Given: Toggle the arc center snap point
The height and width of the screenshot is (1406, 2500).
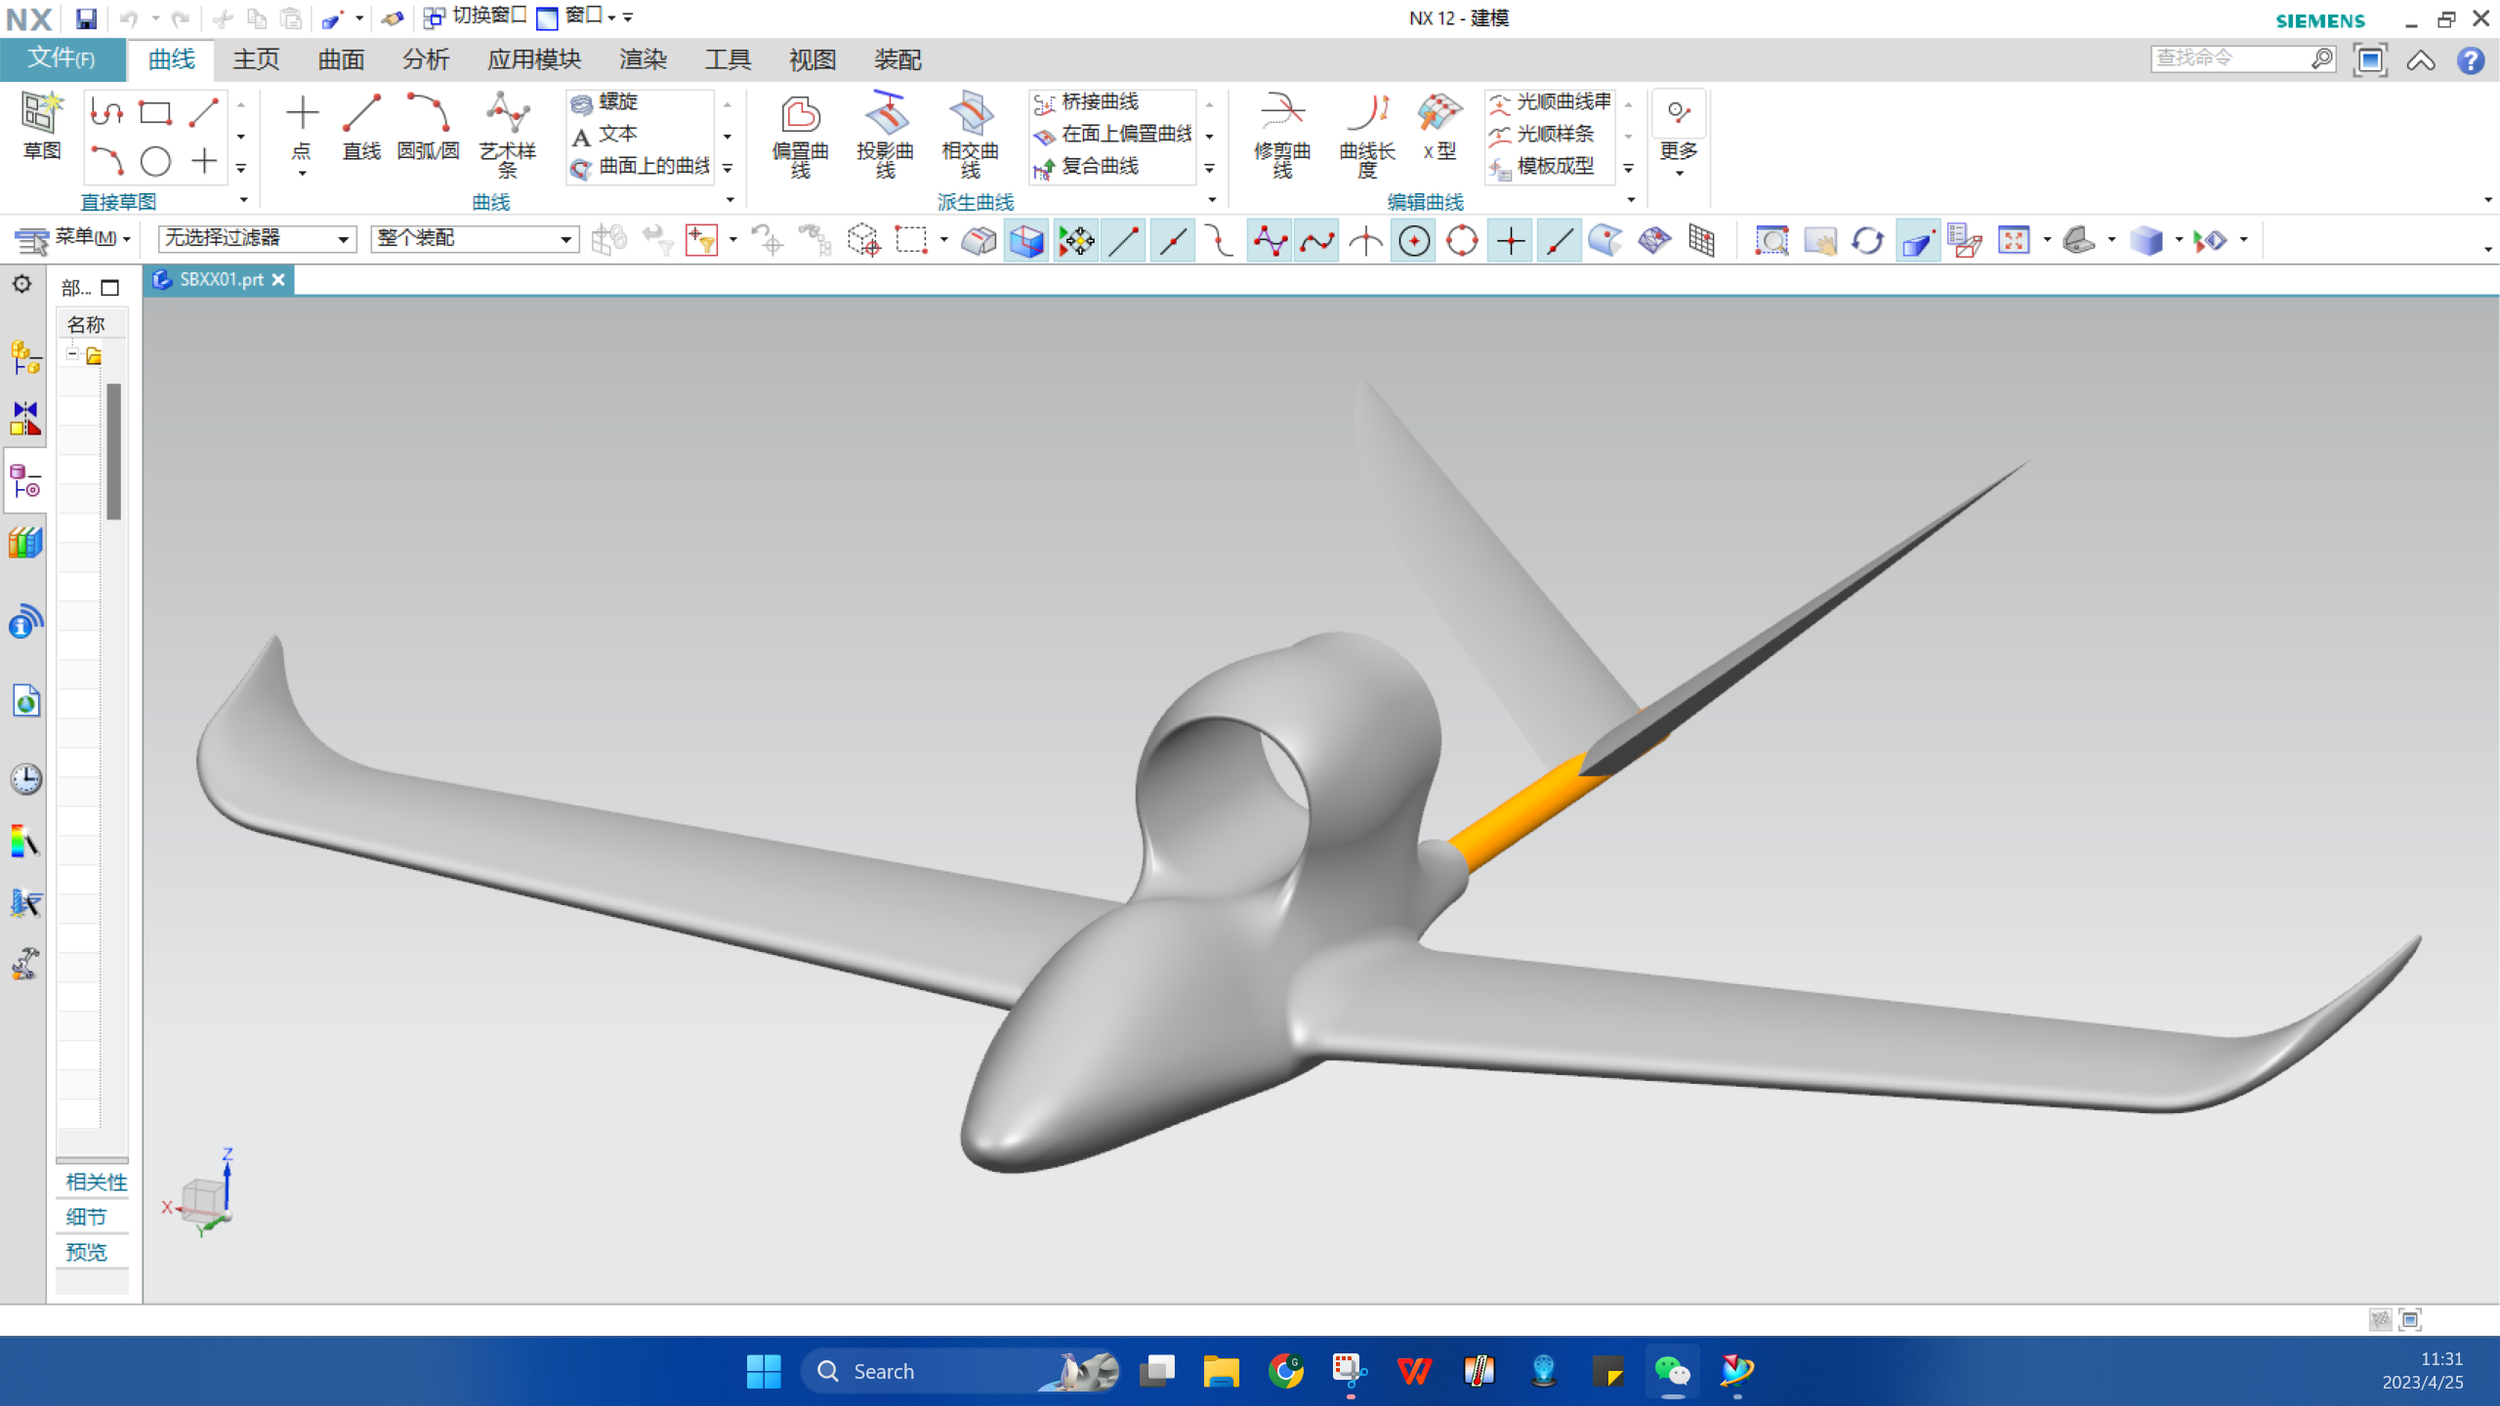Looking at the screenshot, I should coord(1414,241).
